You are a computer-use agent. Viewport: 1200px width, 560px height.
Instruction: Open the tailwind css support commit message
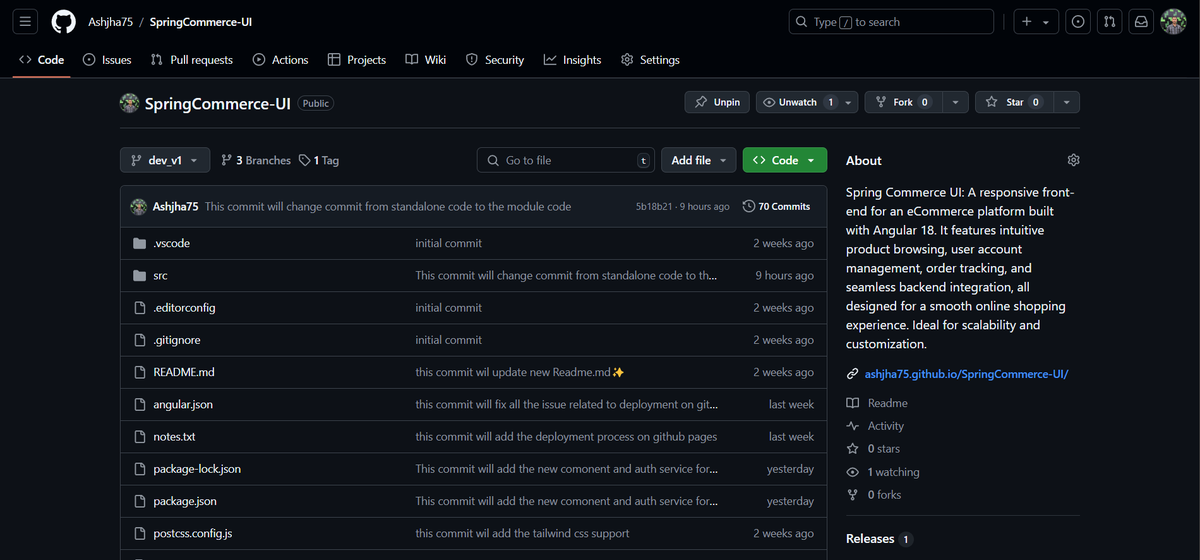523,534
